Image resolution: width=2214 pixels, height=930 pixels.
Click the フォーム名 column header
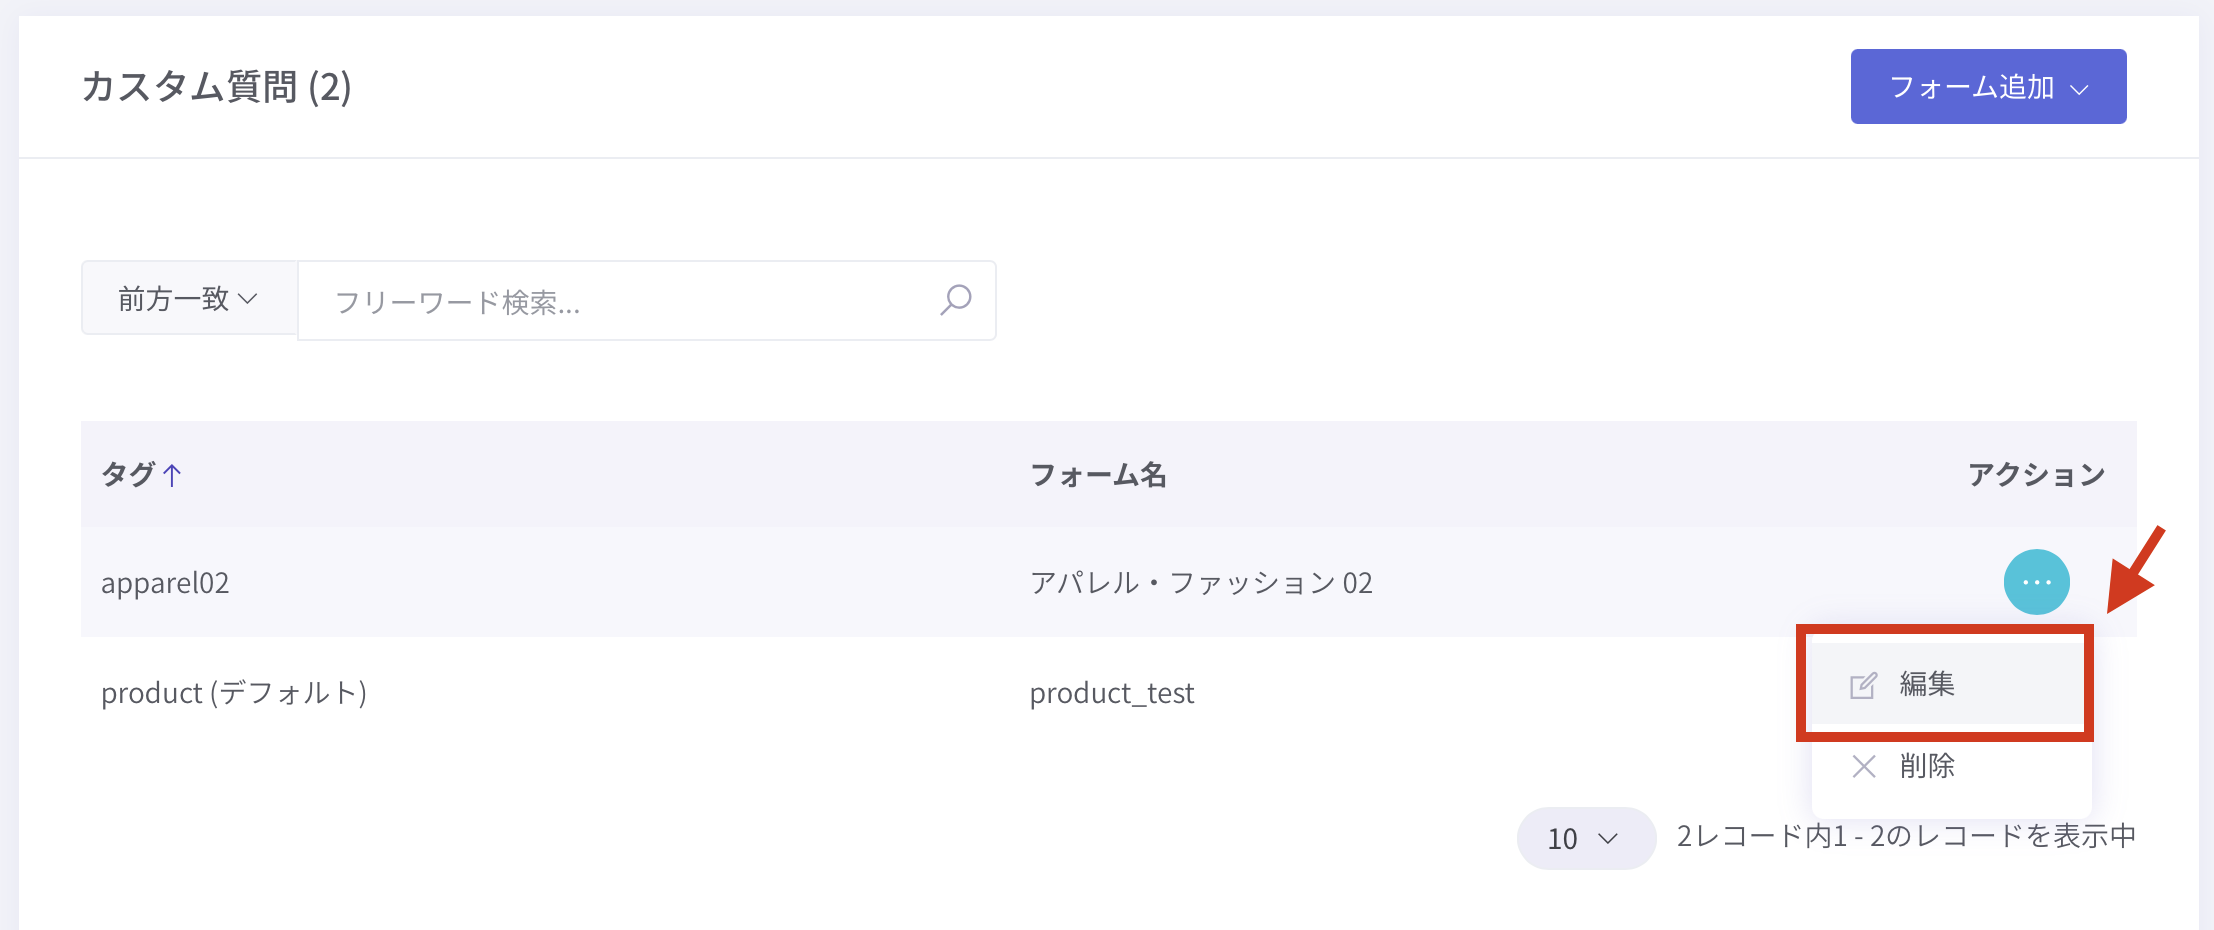click(1098, 475)
